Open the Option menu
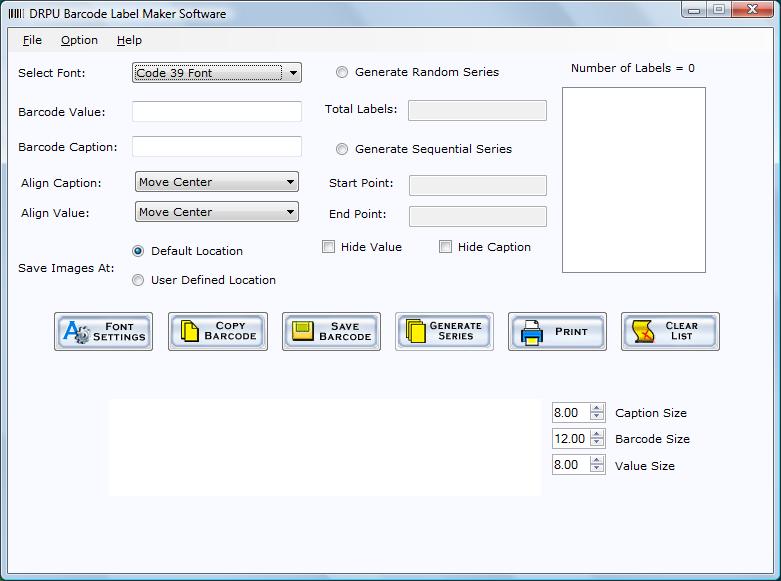Screen dimensions: 781x581 [x=79, y=40]
